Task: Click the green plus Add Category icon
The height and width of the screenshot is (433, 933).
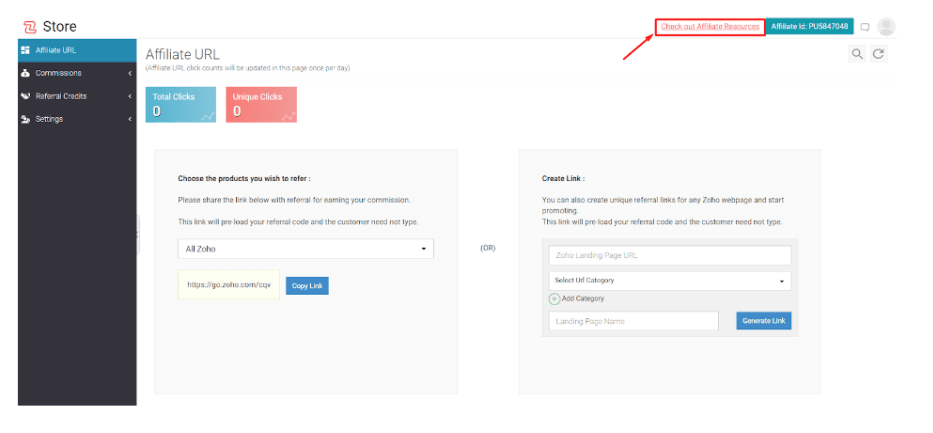Action: (554, 299)
